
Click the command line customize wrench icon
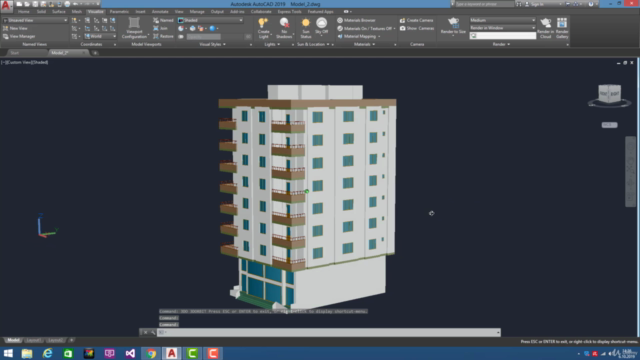click(153, 333)
